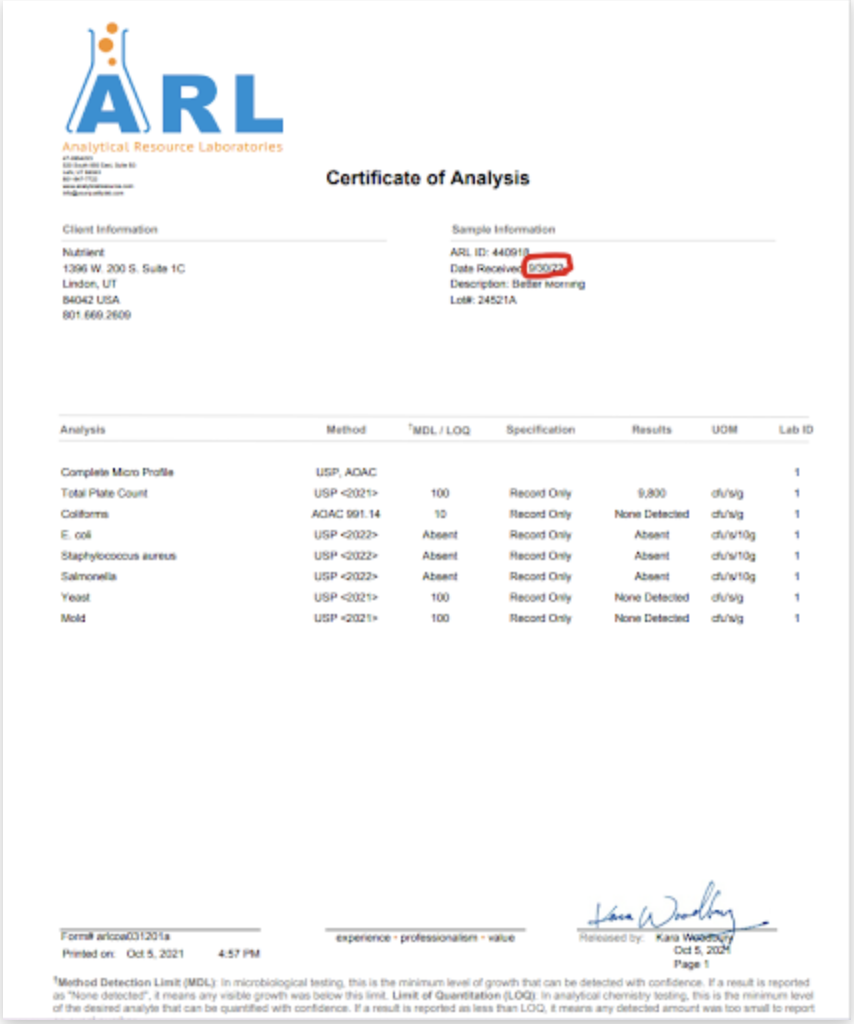Click the 'Page 1' footer text
Image resolution: width=854 pixels, height=1024 pixels.
coord(691,964)
